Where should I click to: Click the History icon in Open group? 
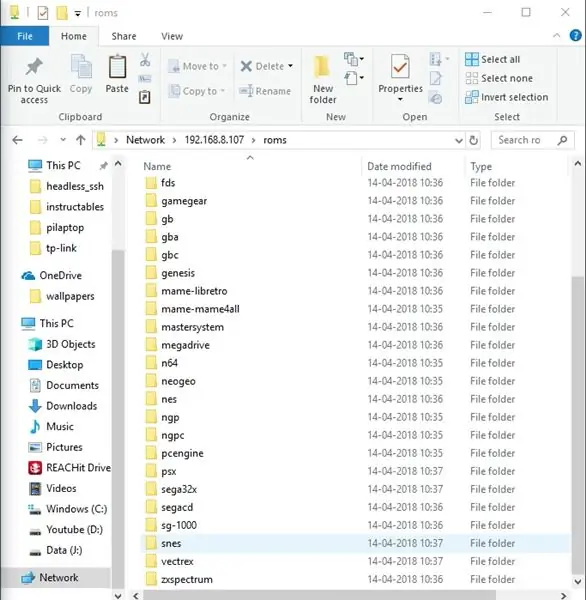click(x=436, y=98)
